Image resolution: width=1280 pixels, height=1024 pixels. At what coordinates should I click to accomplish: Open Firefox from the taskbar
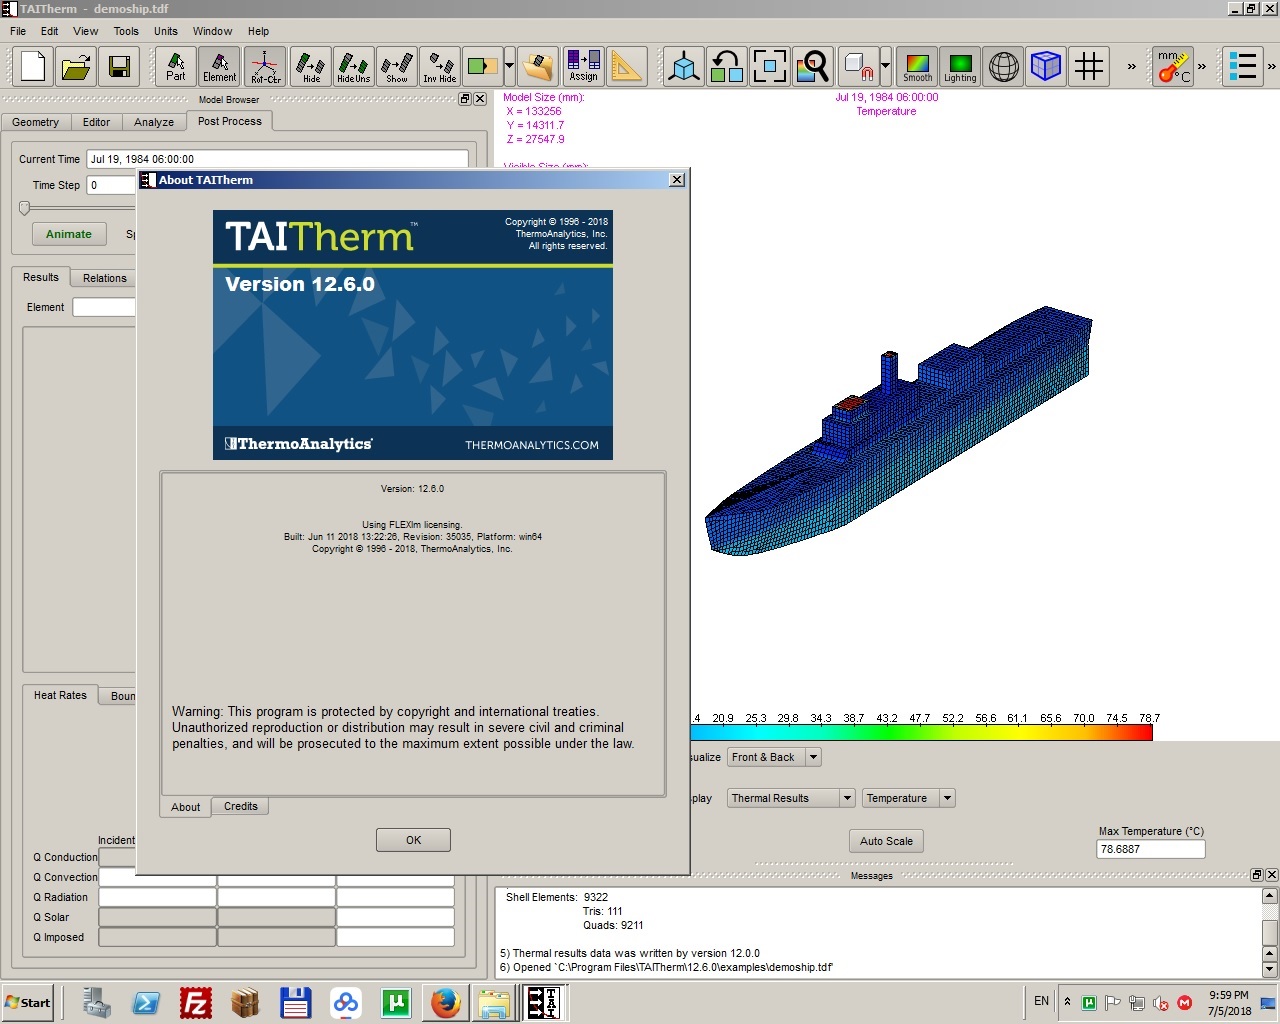coord(445,1002)
